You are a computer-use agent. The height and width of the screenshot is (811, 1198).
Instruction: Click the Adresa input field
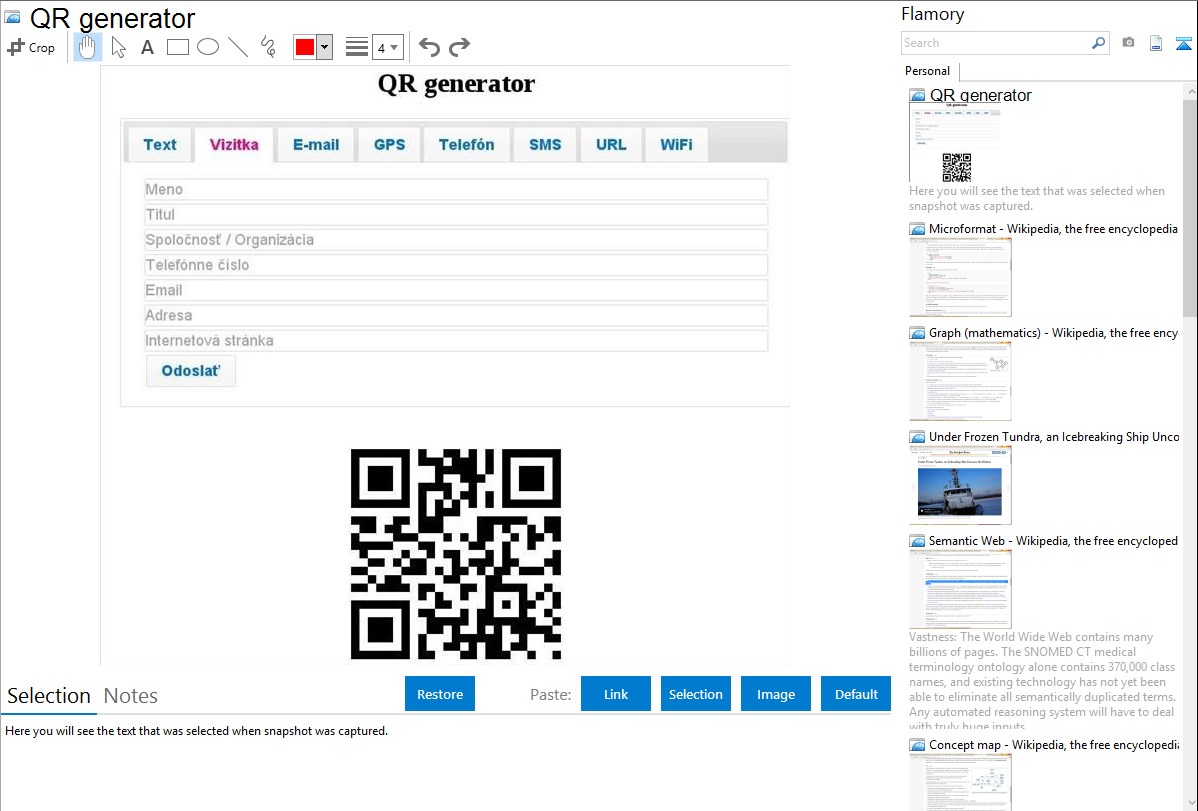coord(456,316)
